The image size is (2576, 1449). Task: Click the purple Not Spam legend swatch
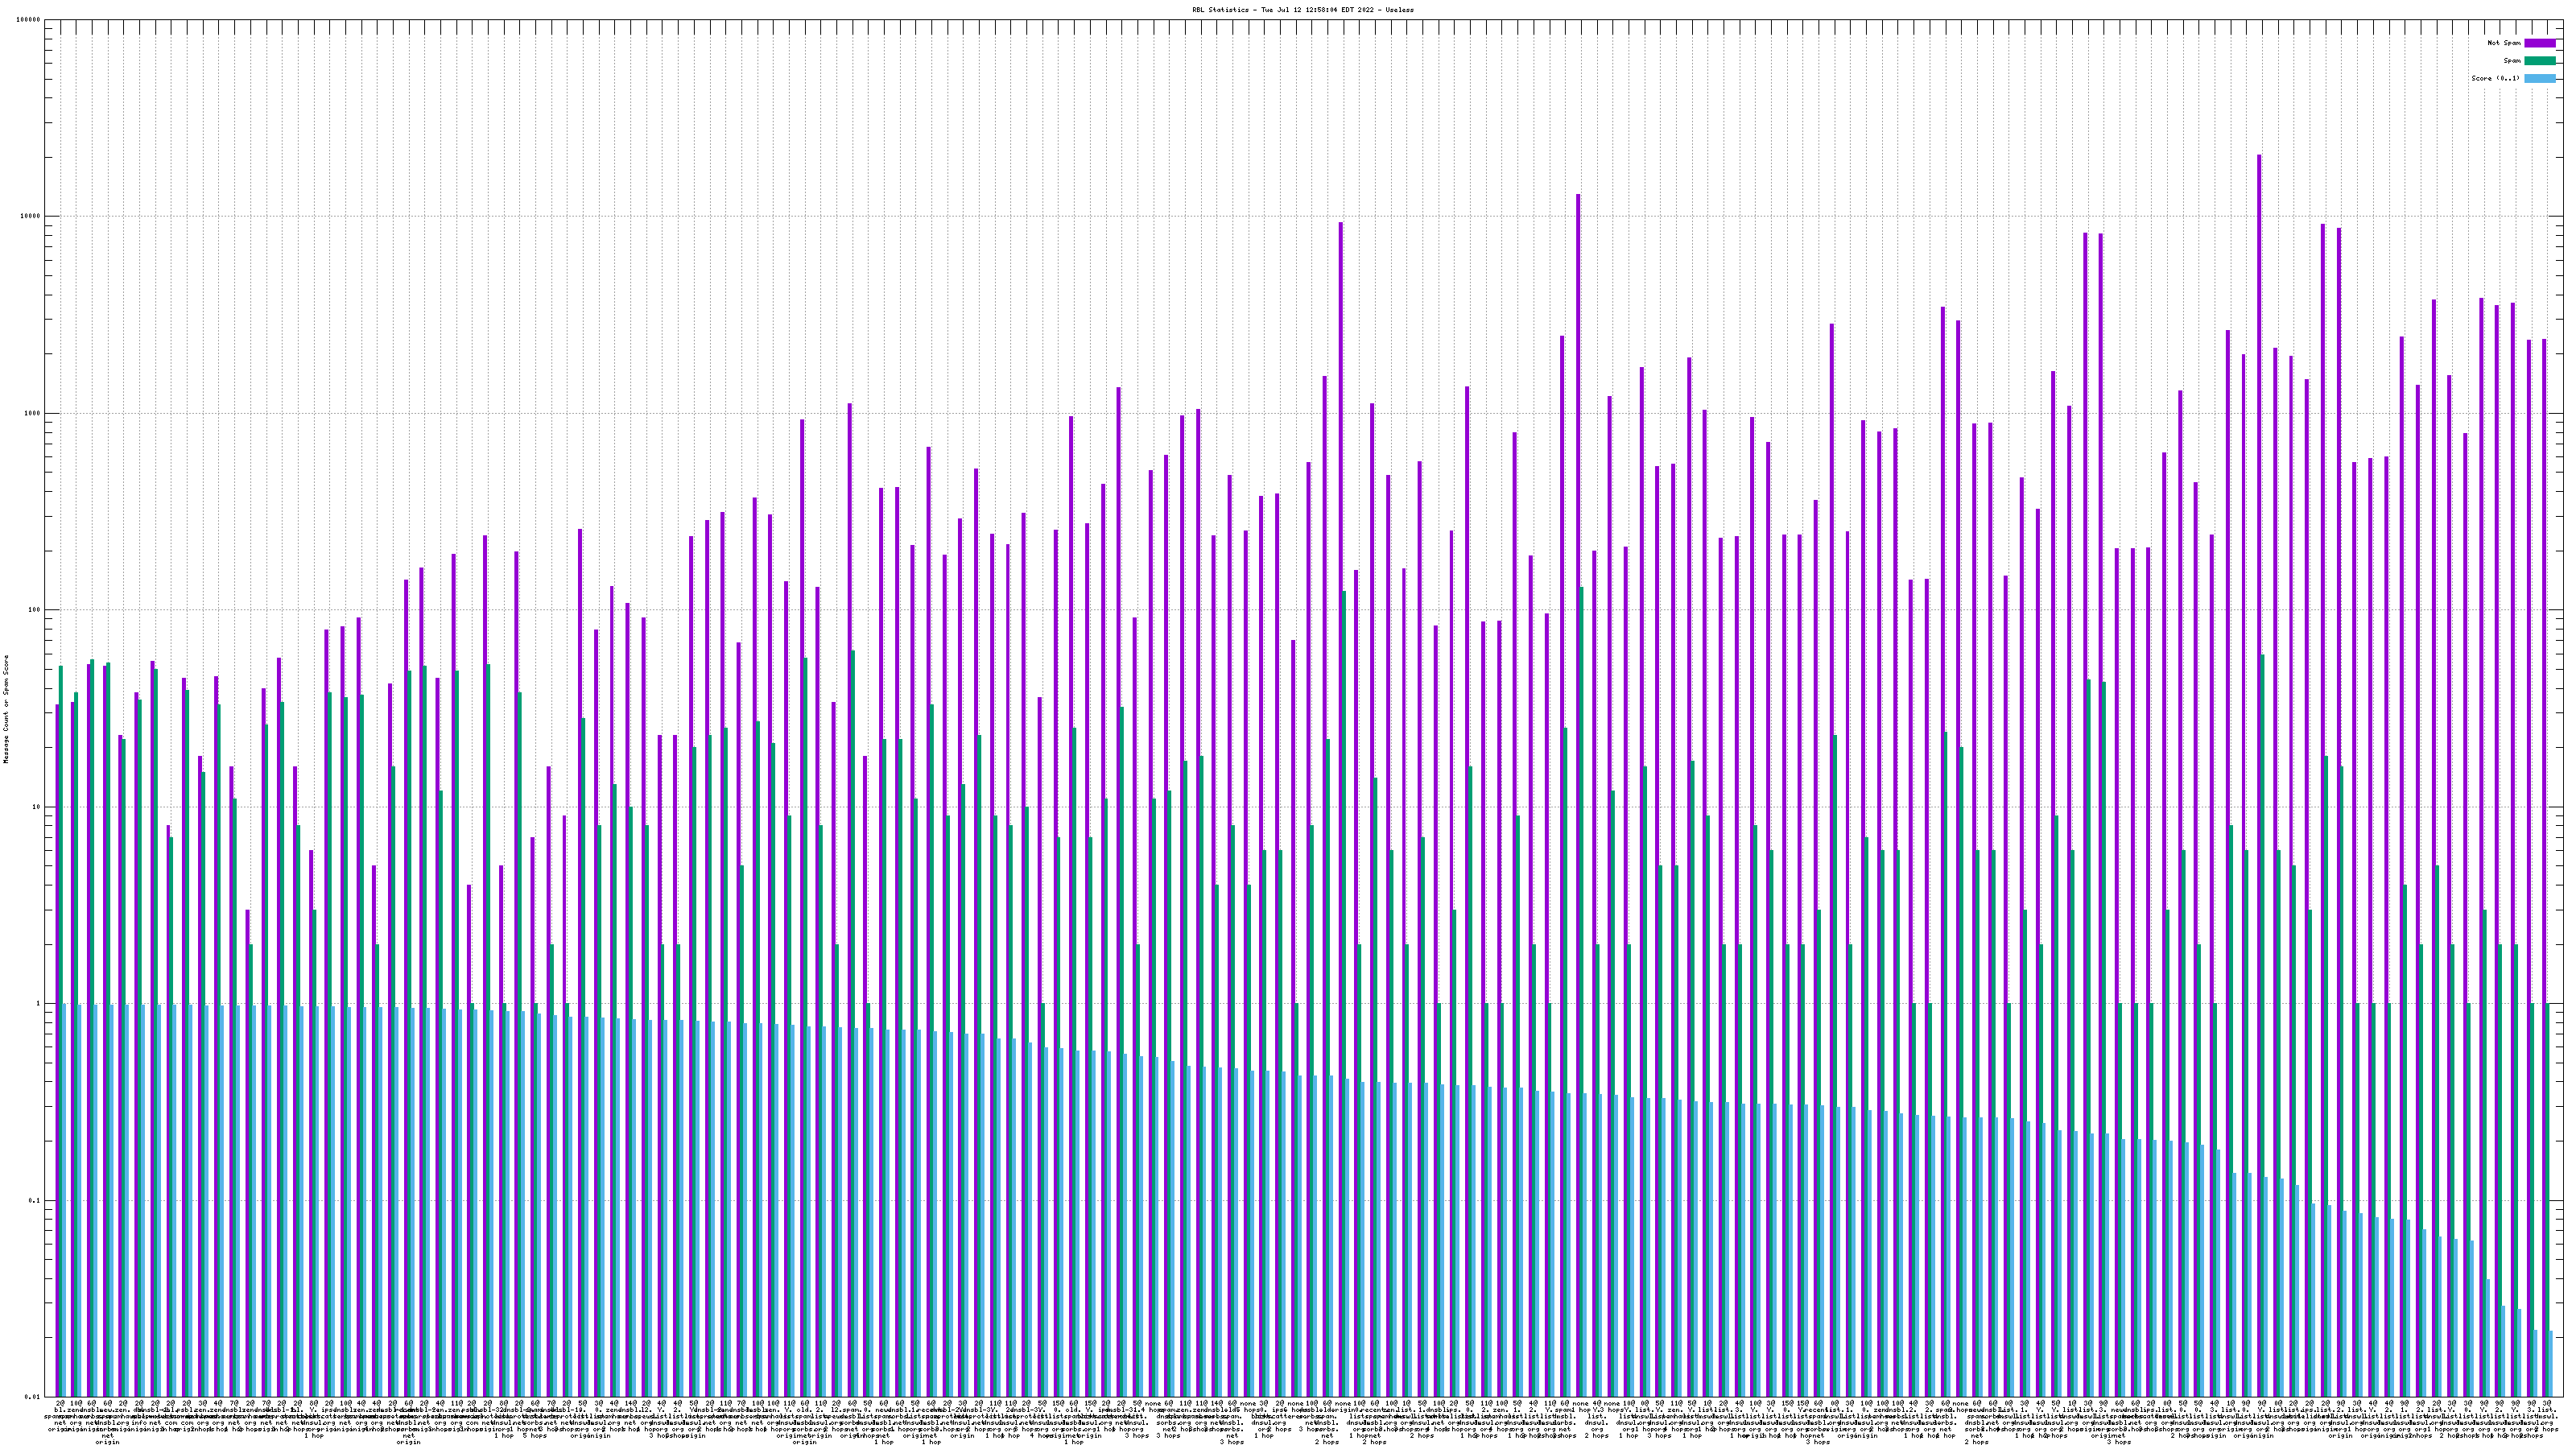pyautogui.click(x=2539, y=43)
